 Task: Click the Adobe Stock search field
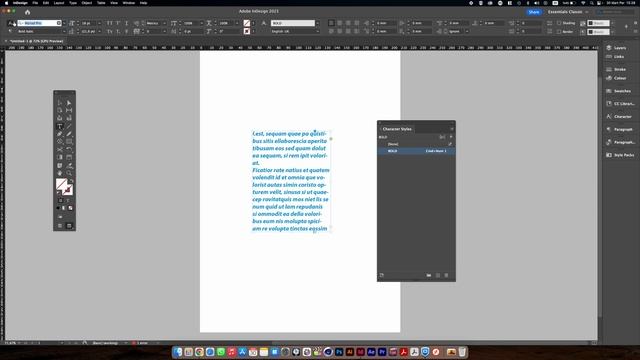click(616, 12)
